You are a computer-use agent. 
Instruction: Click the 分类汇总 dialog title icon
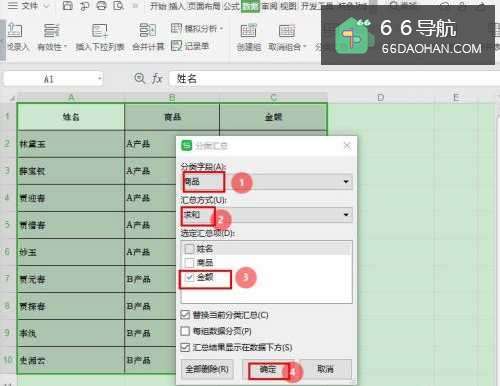pos(187,146)
